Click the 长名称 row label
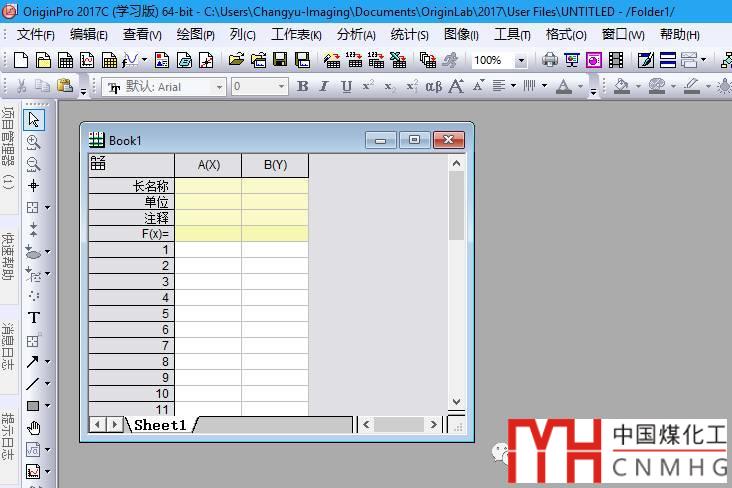Screen dimensions: 732x488 pos(131,186)
